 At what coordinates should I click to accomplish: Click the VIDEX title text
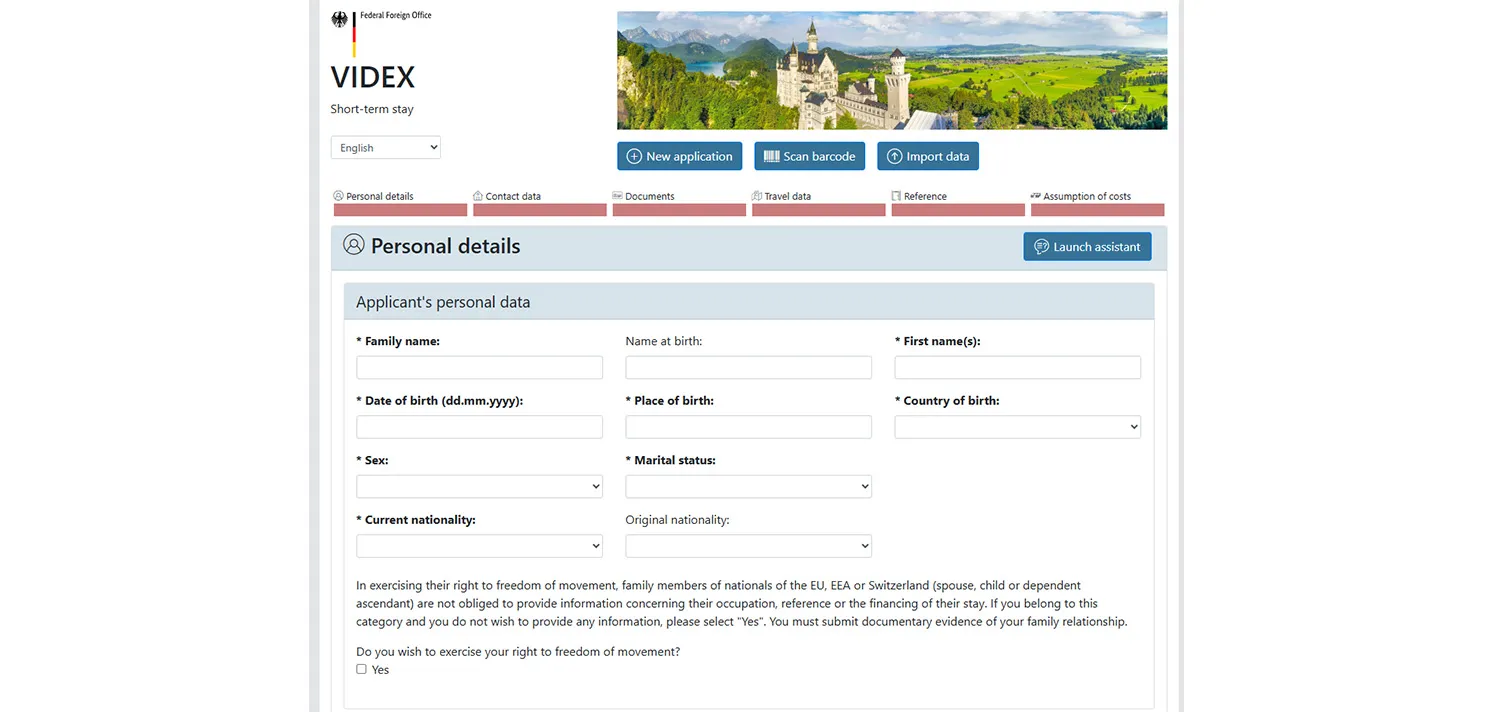373,77
